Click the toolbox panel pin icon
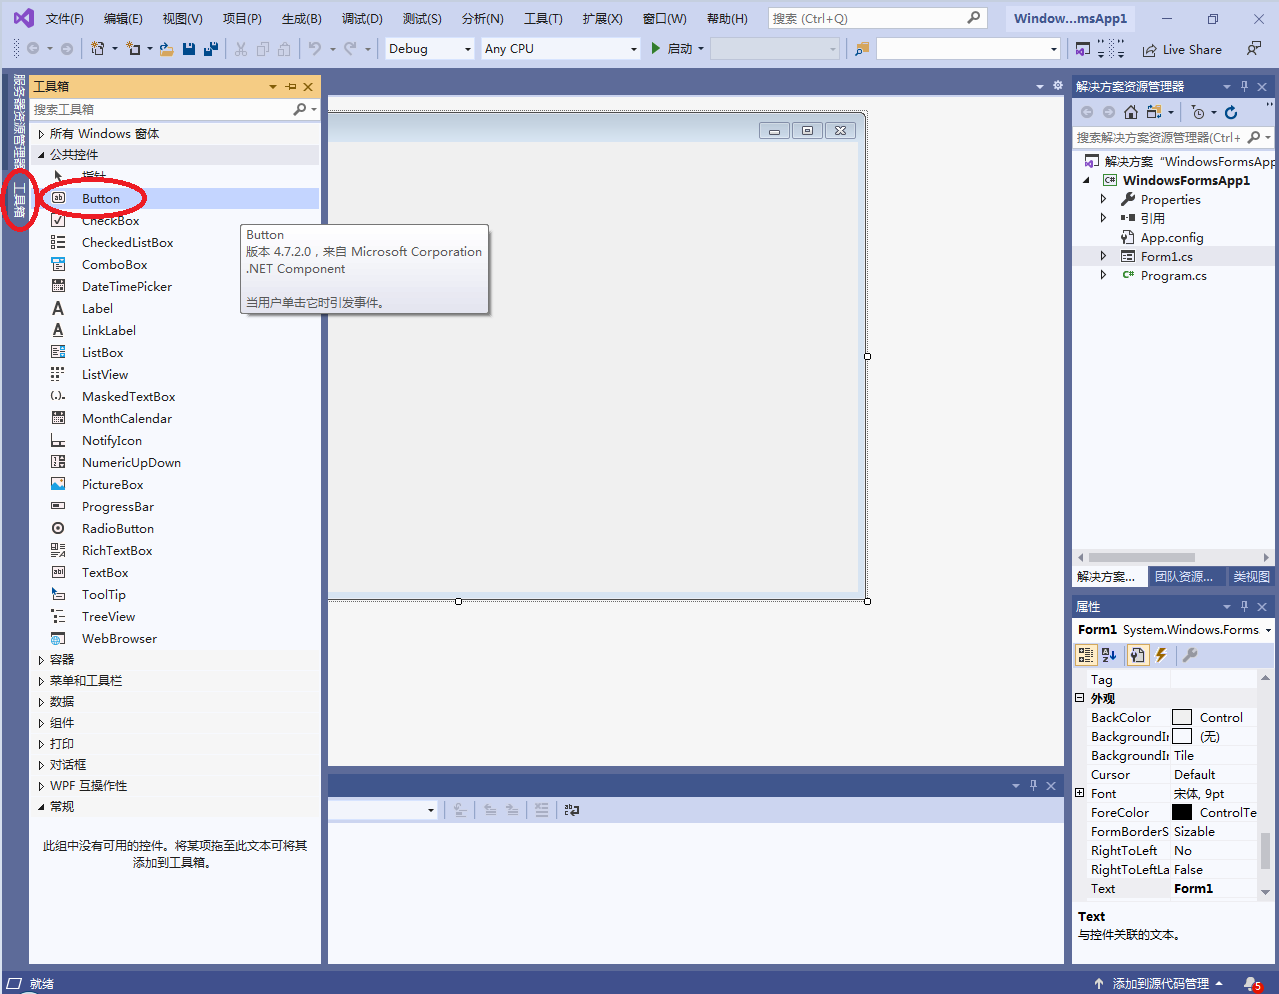Viewport: 1279px width, 994px height. click(291, 87)
